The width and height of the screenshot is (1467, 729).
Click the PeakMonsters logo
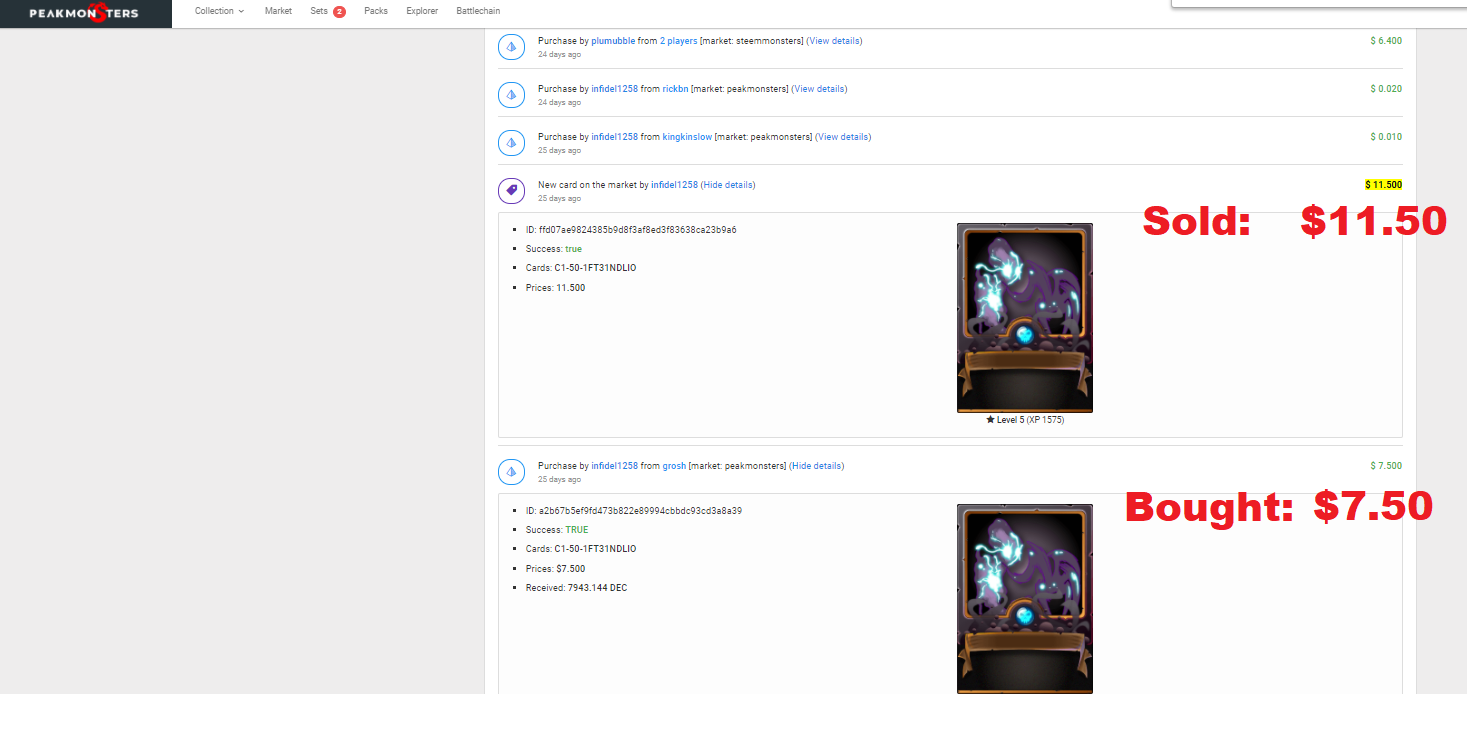(84, 13)
